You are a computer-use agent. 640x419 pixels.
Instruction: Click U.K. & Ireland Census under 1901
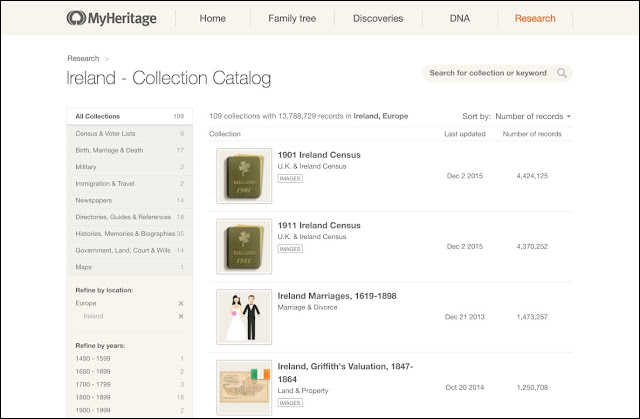tap(312, 166)
